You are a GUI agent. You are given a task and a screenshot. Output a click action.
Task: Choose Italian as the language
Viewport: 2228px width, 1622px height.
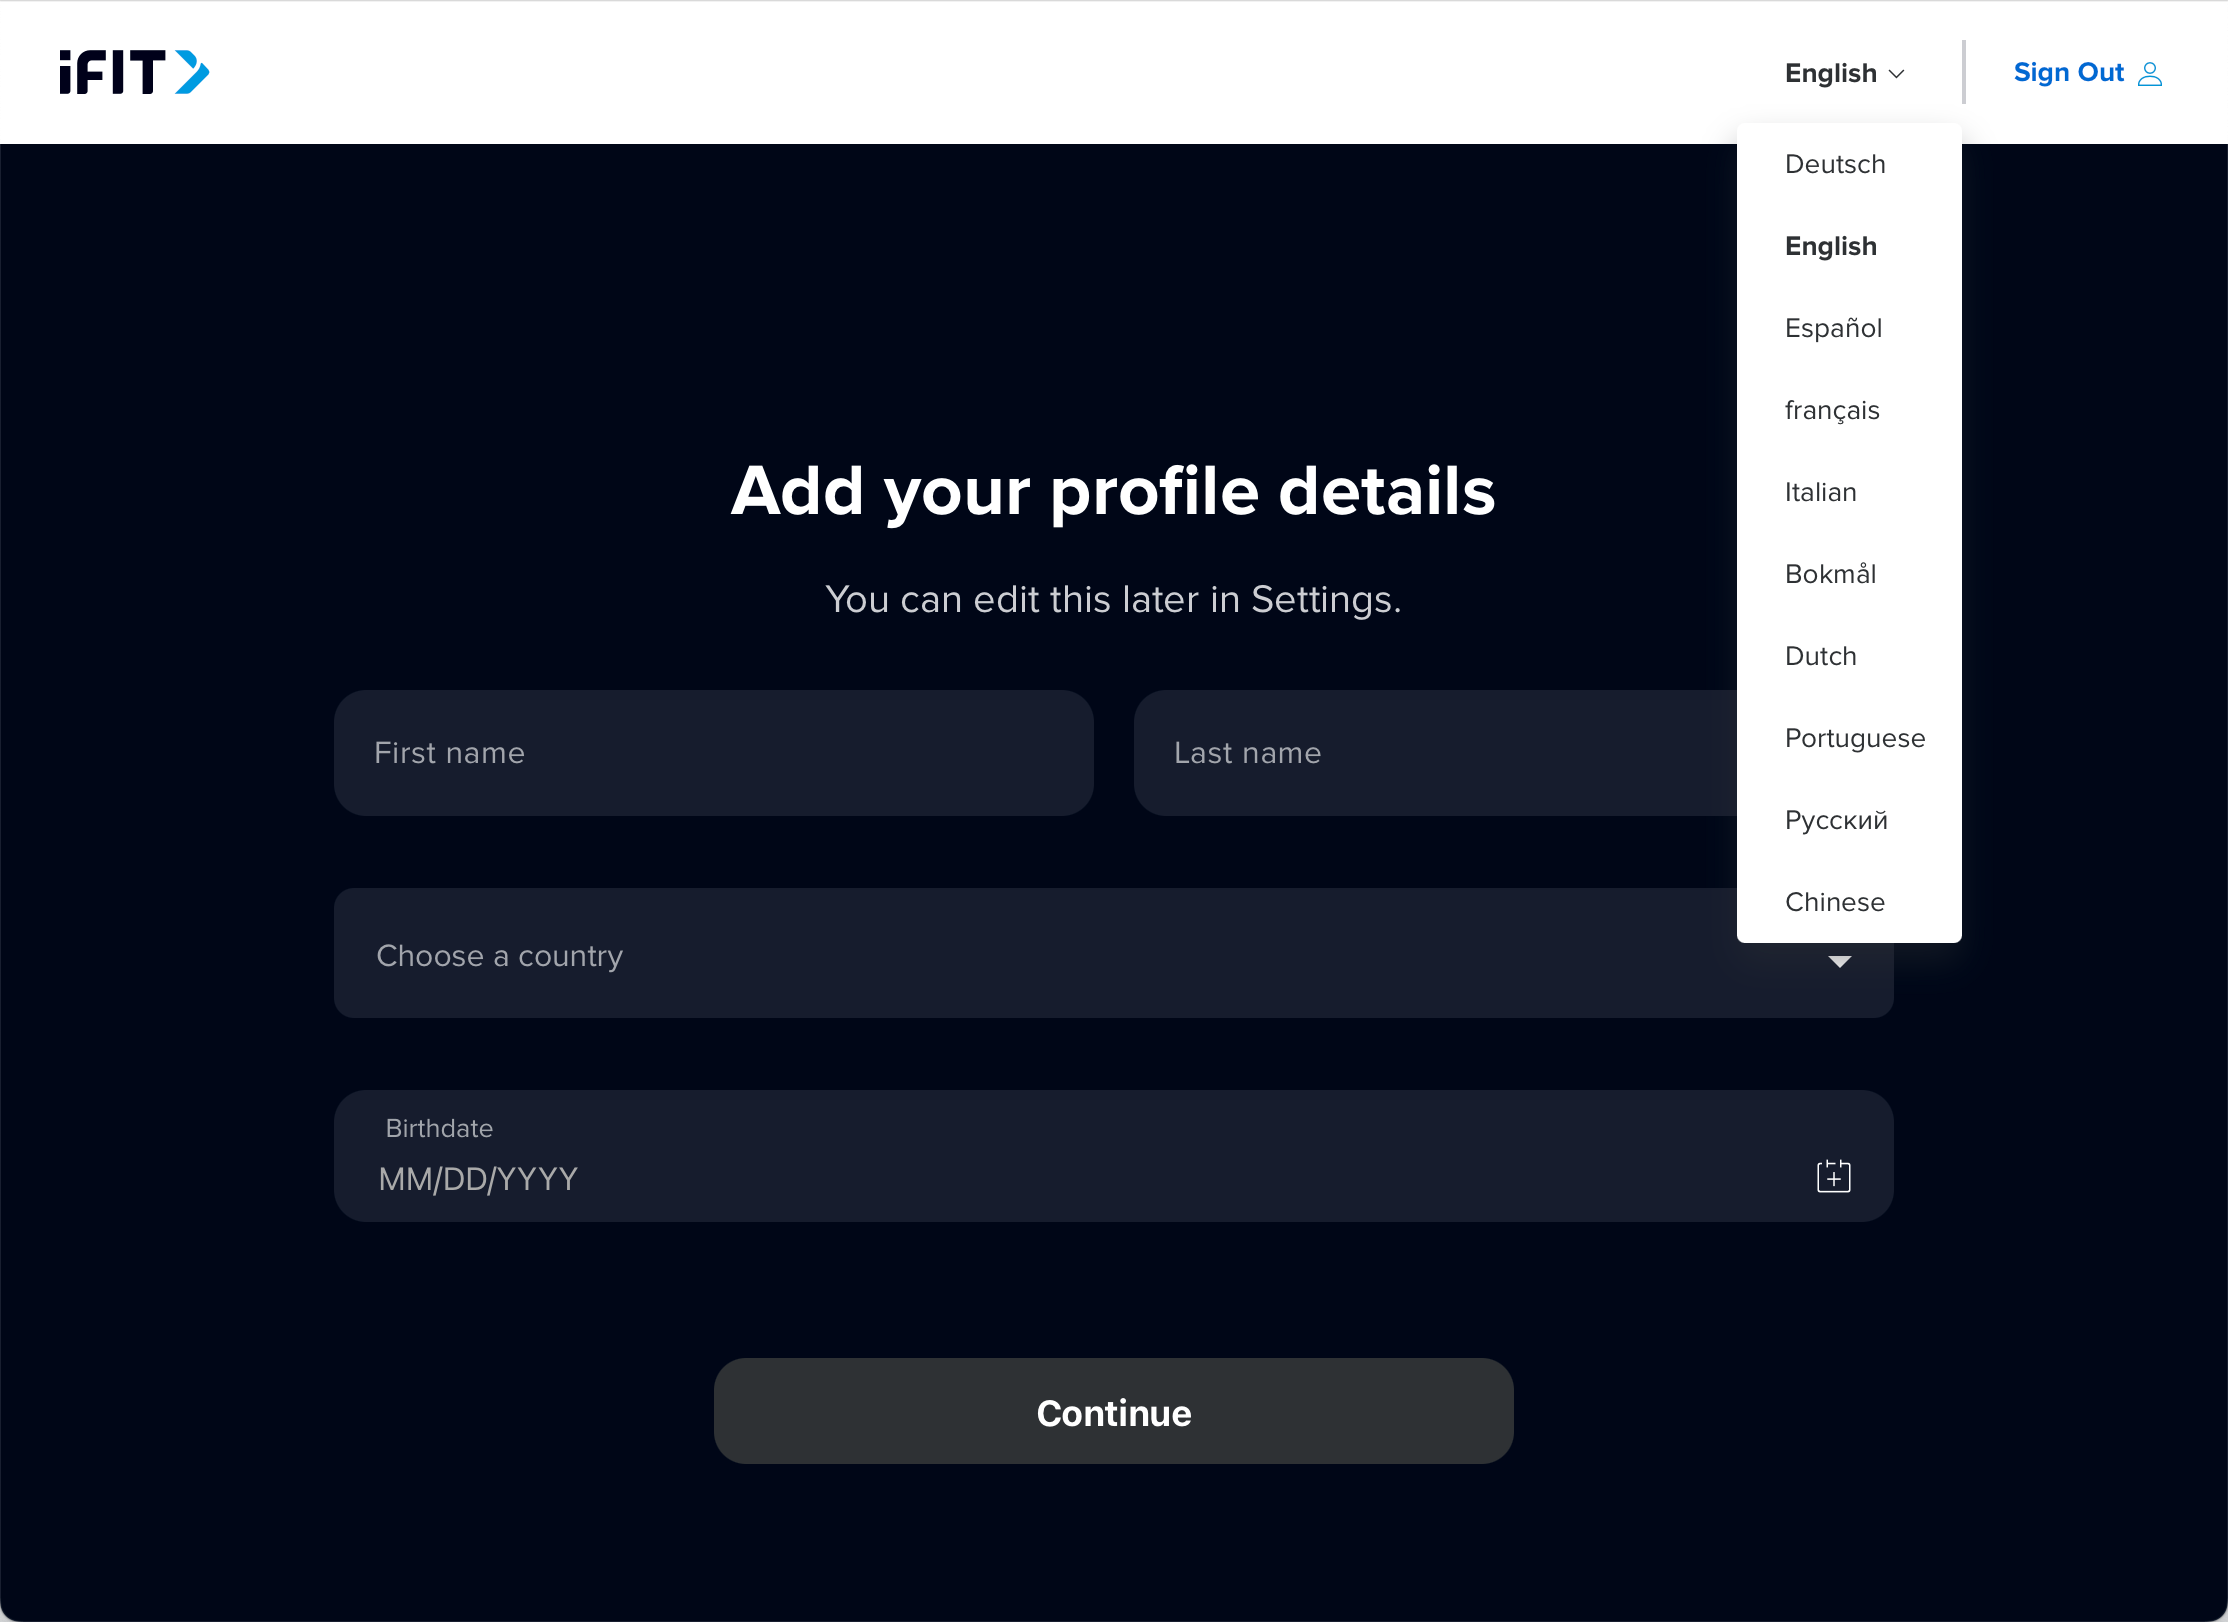[x=1819, y=492]
